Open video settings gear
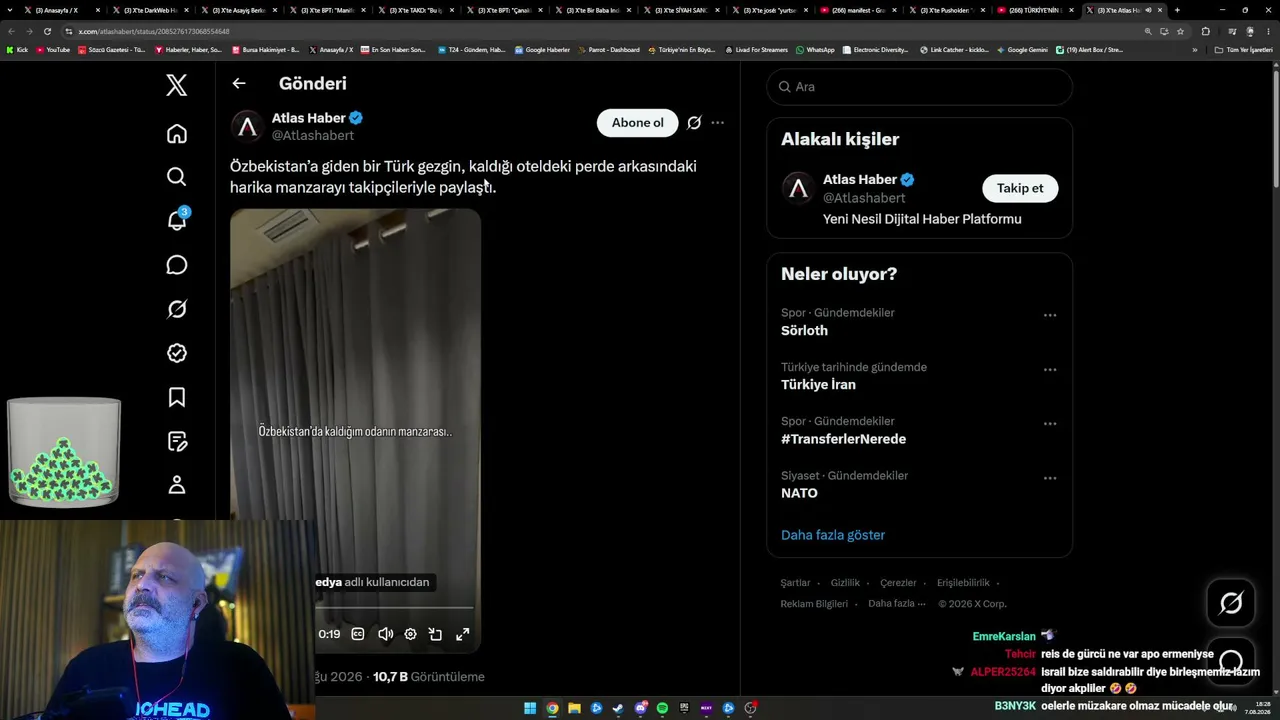The image size is (1280, 720). [410, 634]
